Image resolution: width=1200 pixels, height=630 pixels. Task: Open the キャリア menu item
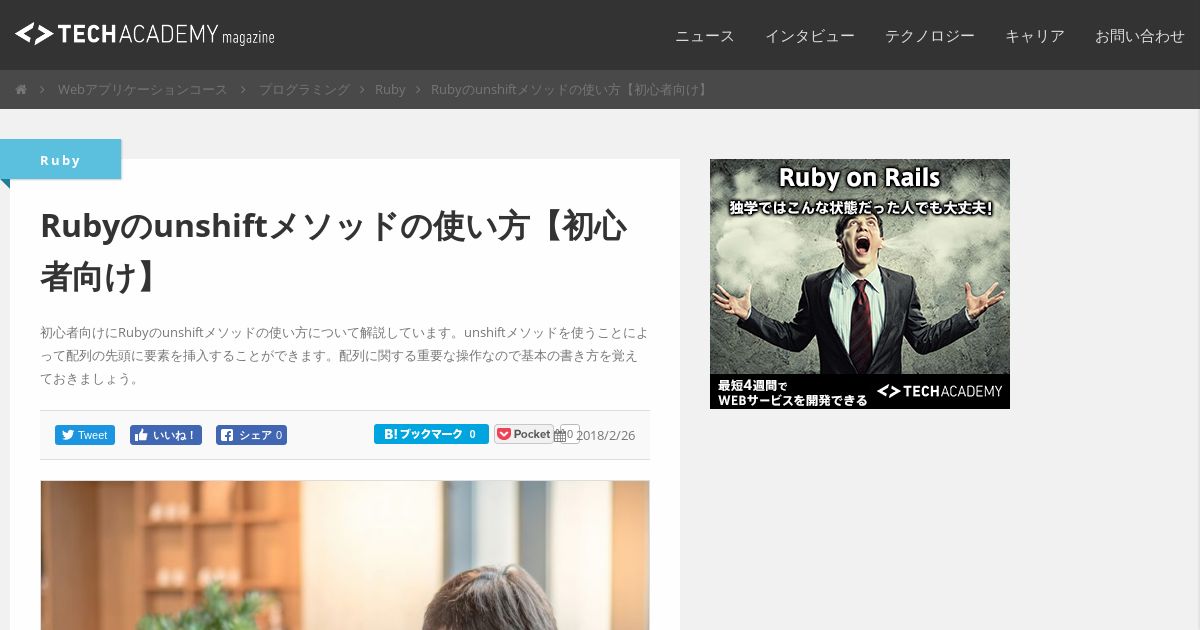[x=1035, y=36]
